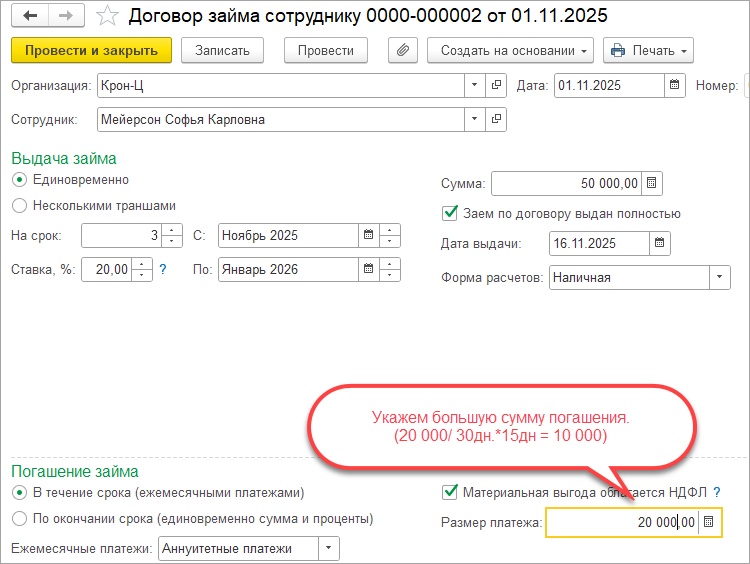Click the Погашение займа section heading
The height and width of the screenshot is (564, 750).
click(75, 471)
